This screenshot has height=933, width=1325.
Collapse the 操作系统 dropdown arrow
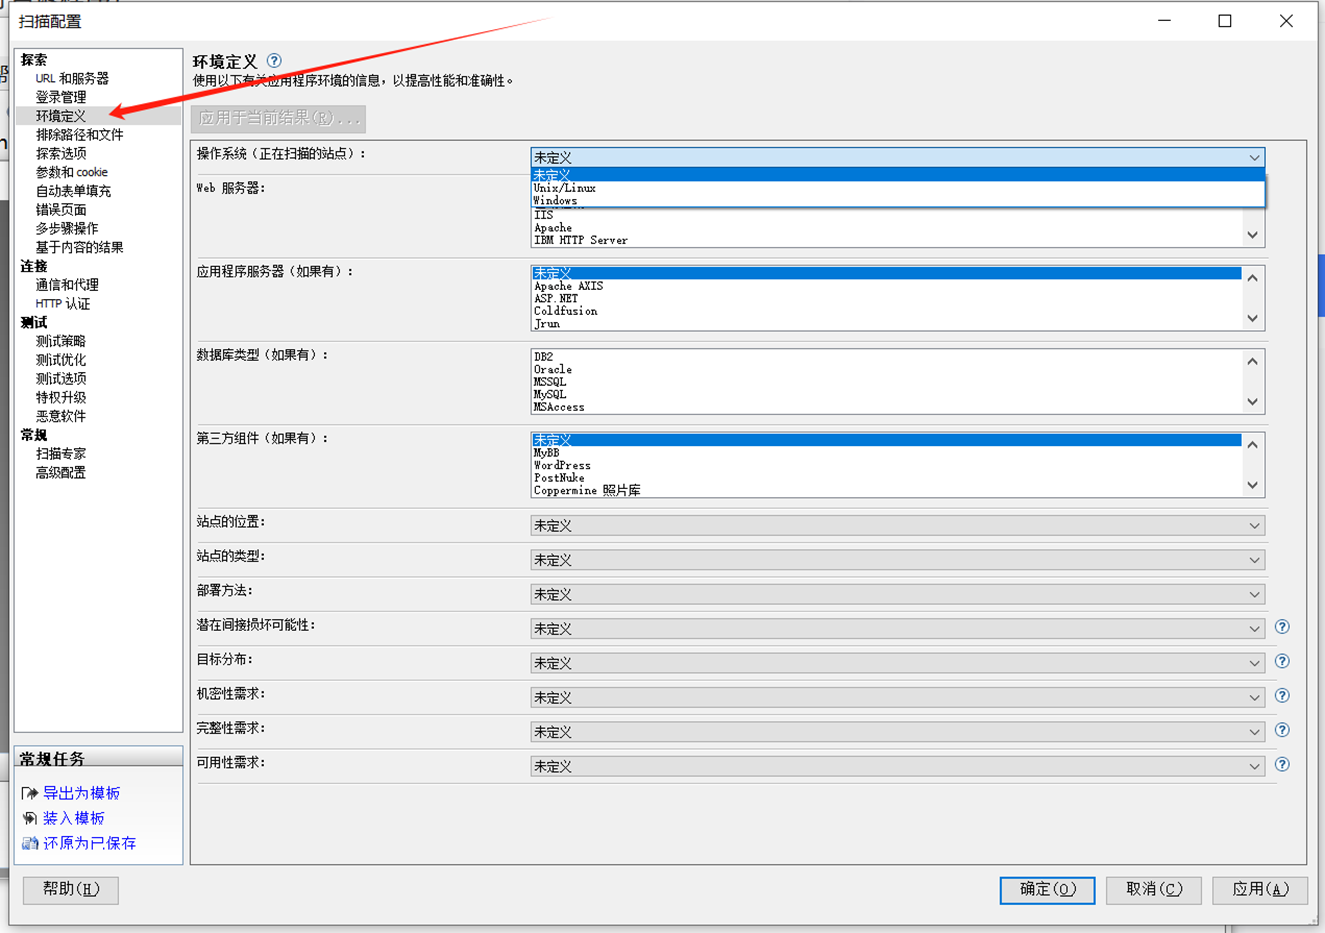(x=1254, y=158)
